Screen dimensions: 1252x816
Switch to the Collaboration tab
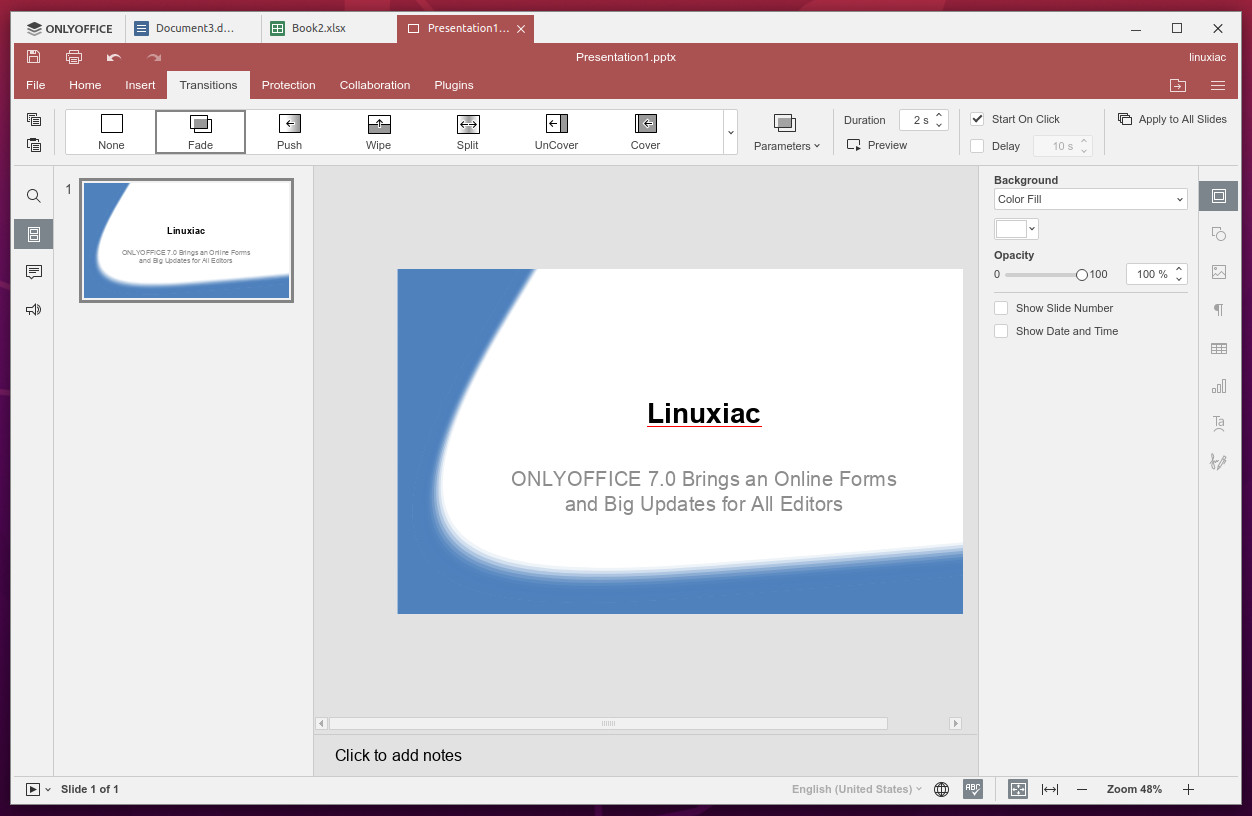coord(375,85)
